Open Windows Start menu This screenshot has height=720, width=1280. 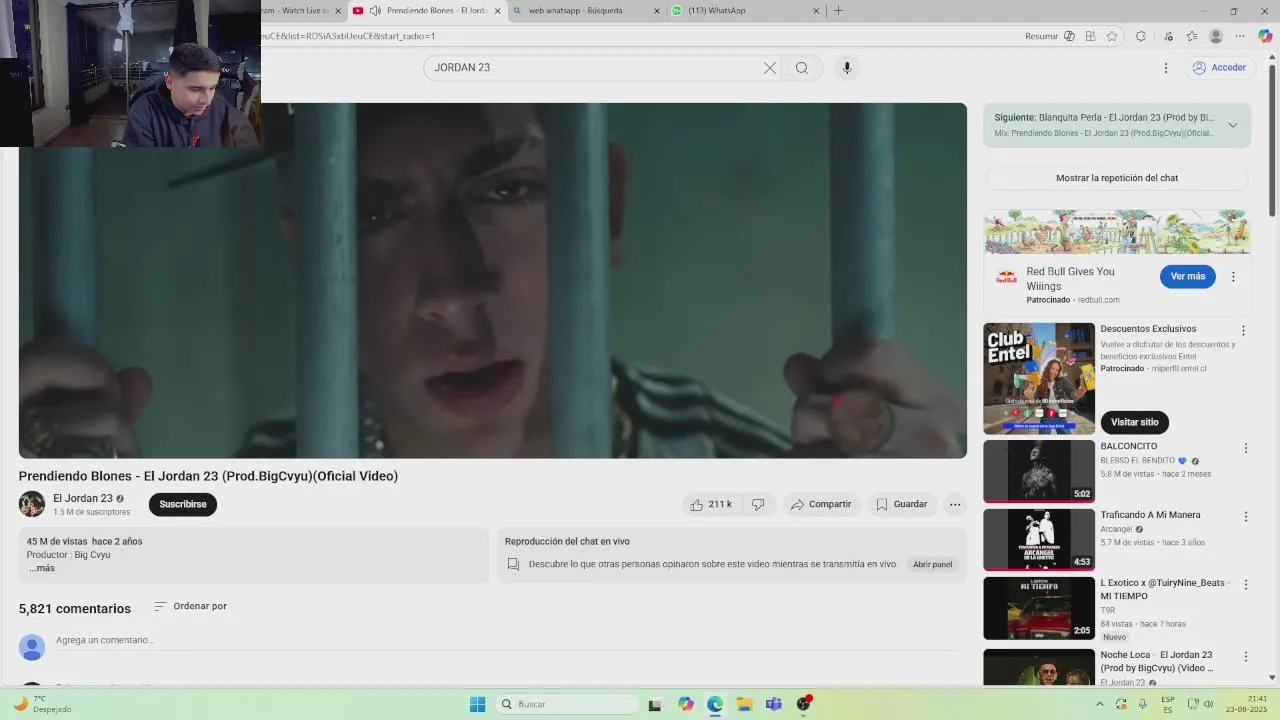tap(477, 704)
